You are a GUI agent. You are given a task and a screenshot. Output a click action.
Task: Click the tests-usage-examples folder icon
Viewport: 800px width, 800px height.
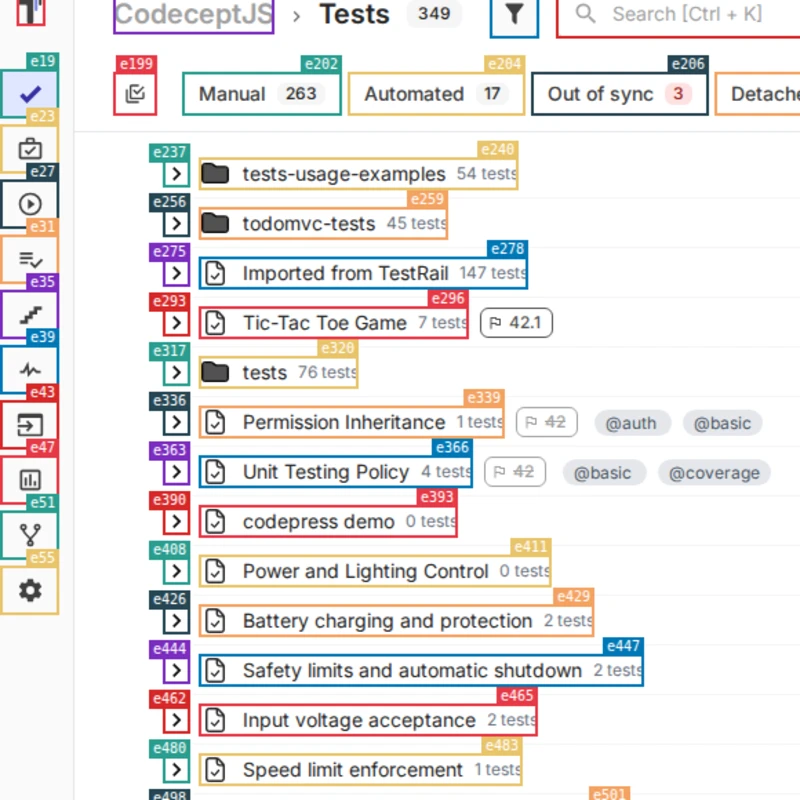click(215, 174)
